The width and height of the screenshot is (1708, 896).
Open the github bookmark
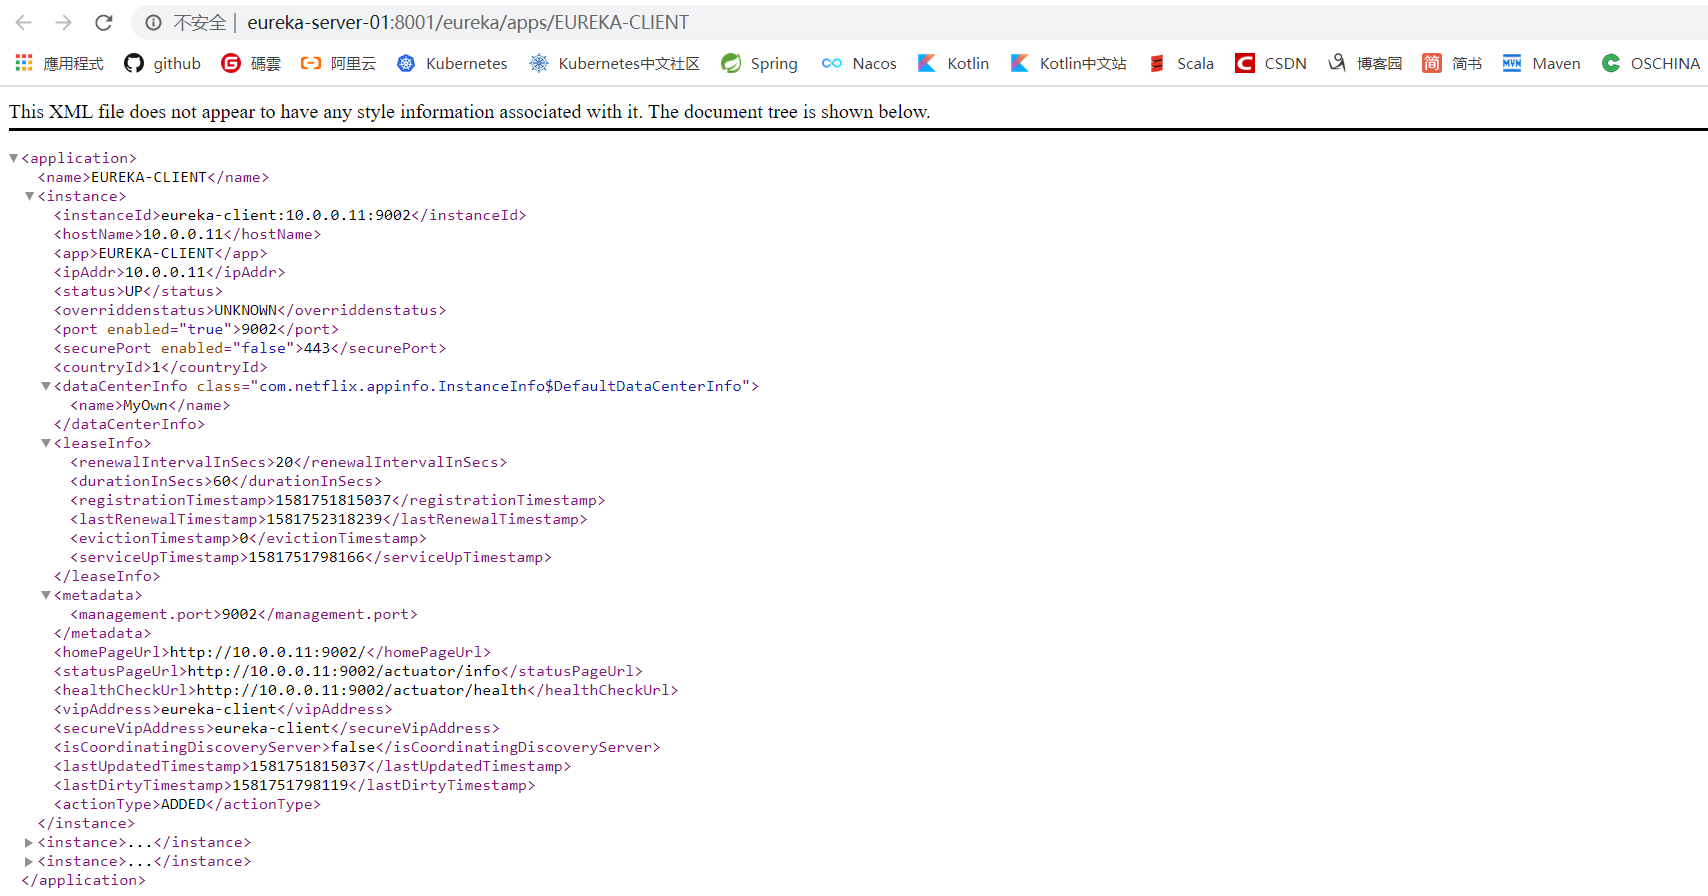pyautogui.click(x=162, y=63)
